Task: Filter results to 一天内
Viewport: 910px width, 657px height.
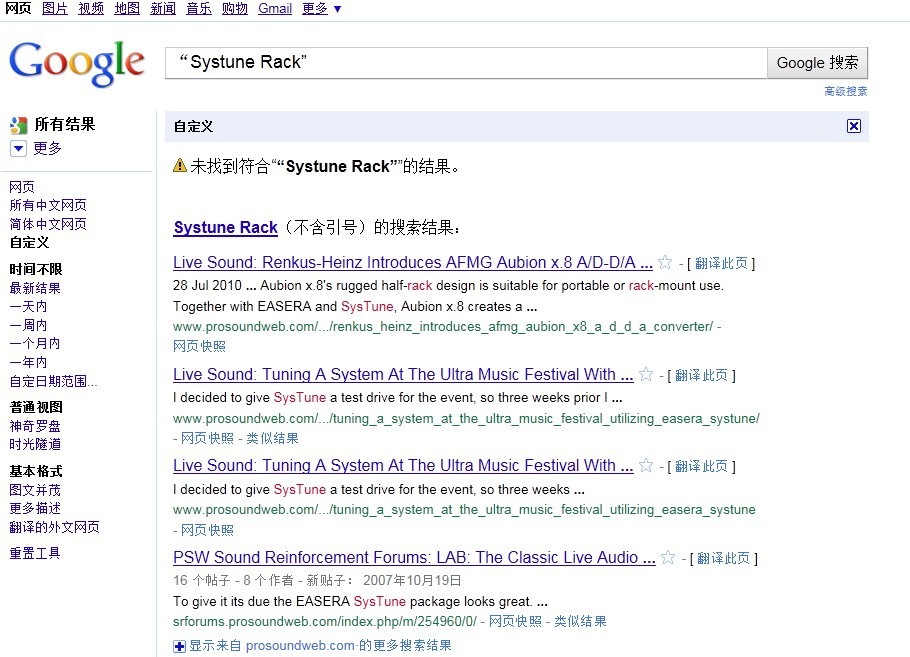Action: 28,306
